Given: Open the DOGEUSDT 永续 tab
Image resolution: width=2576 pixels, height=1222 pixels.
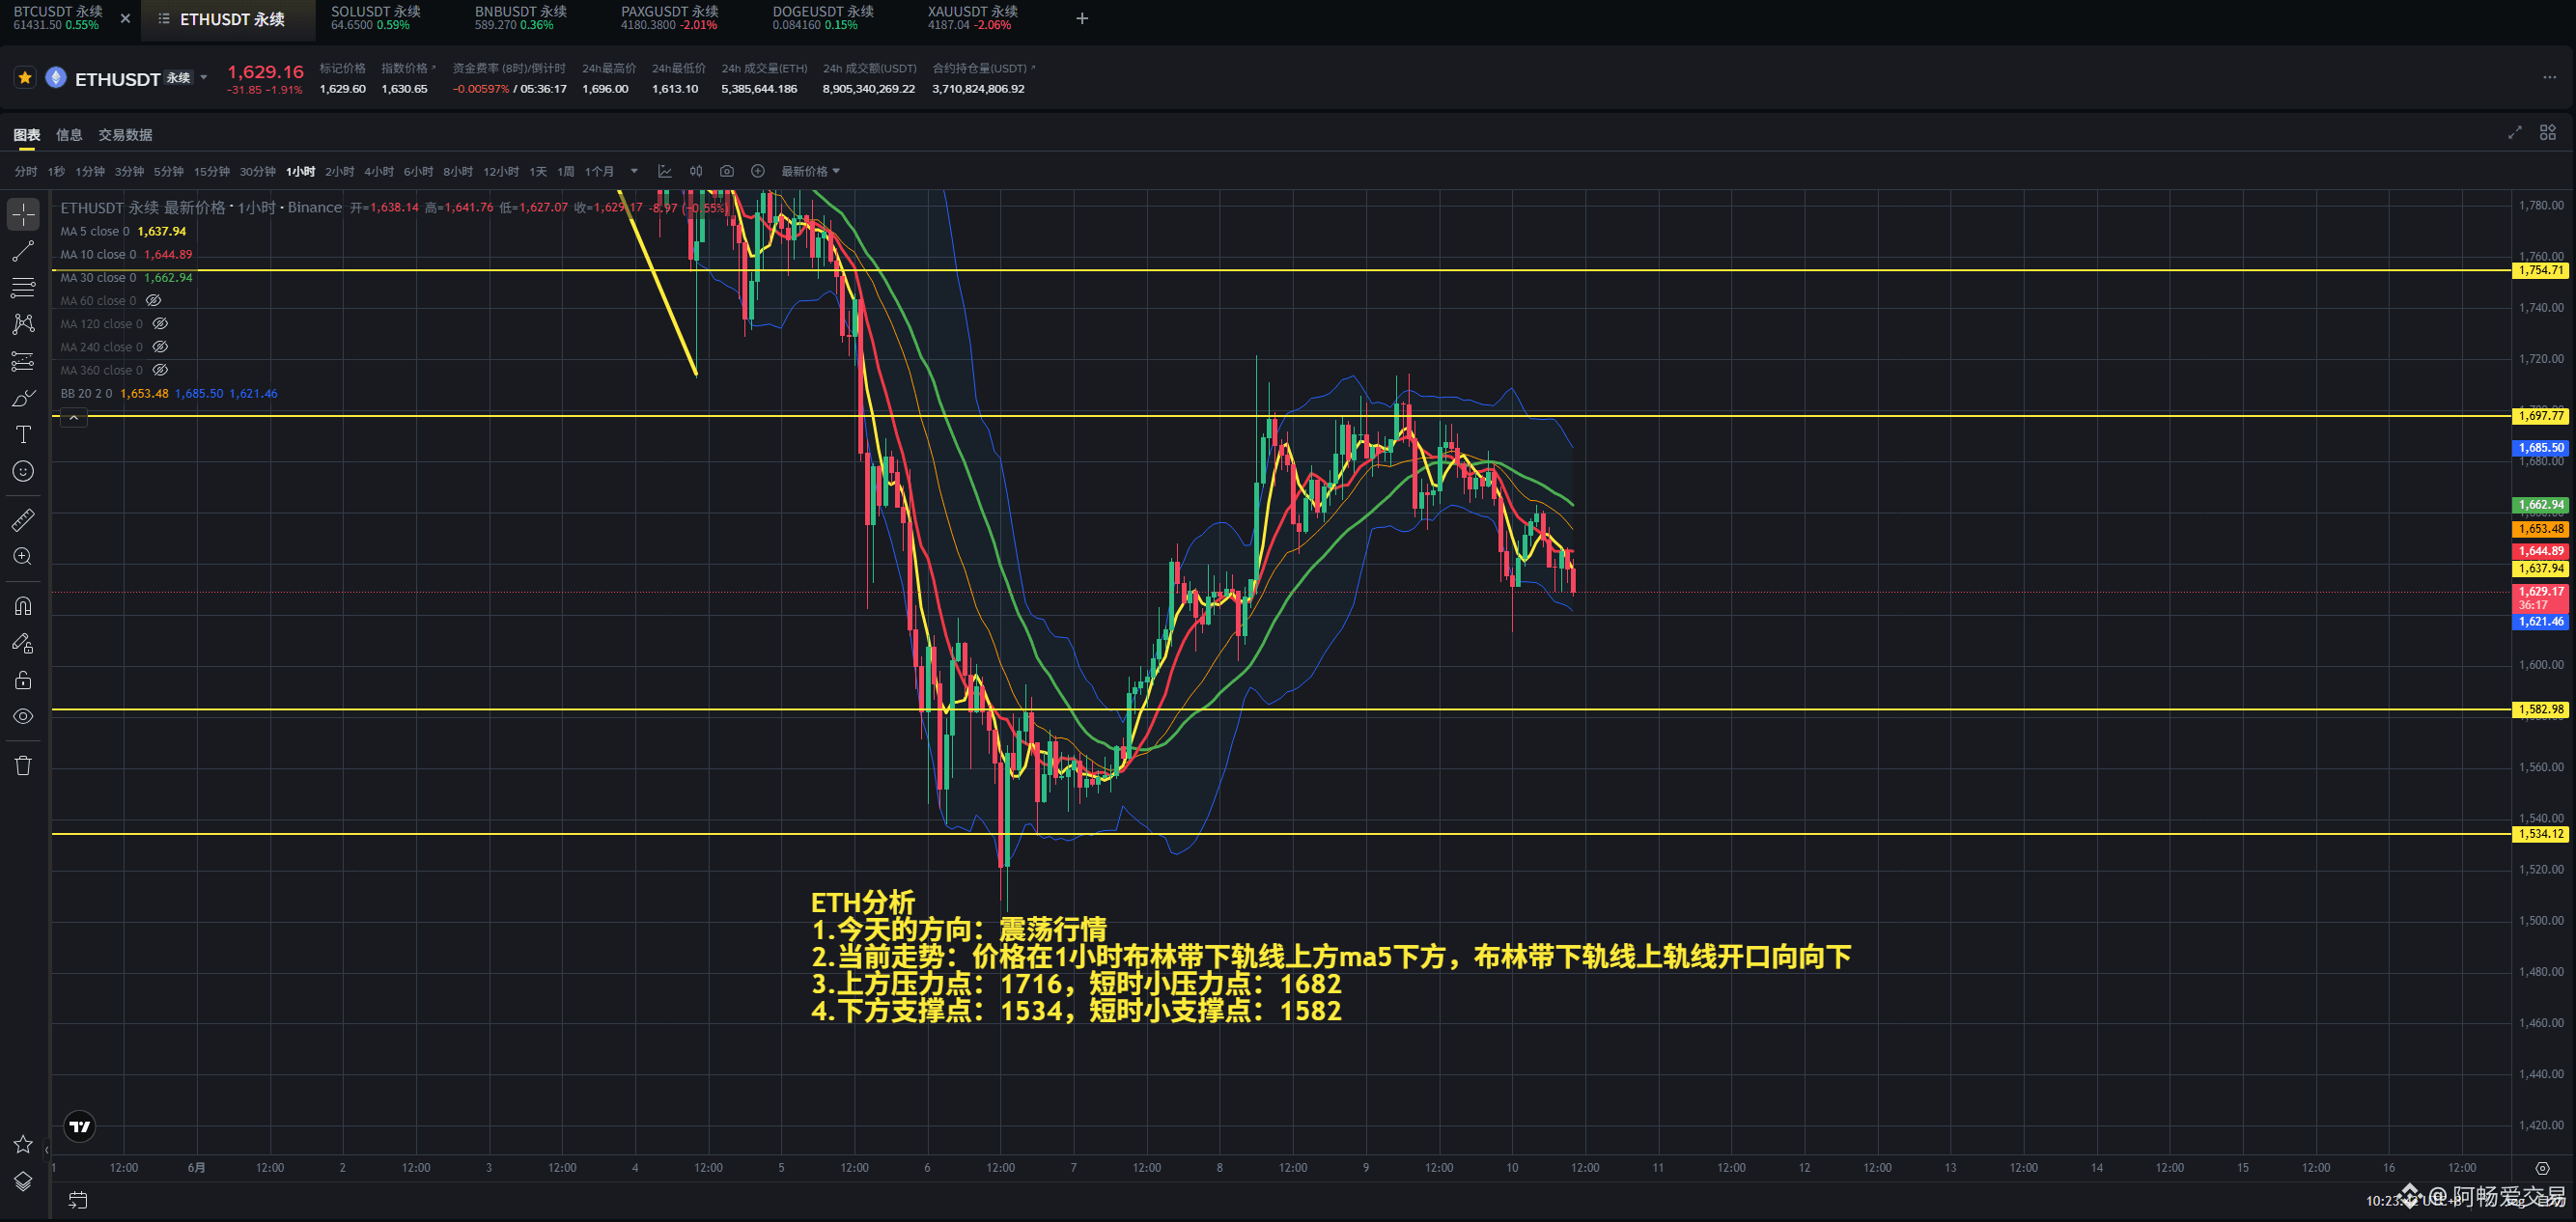Looking at the screenshot, I should click(822, 18).
